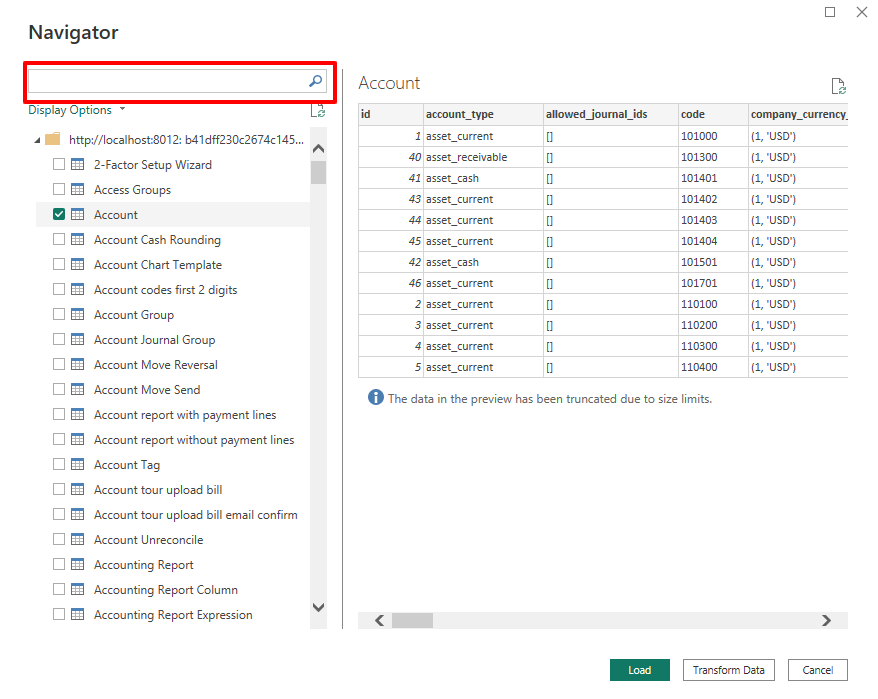Open the Display Options dropdown
This screenshot has width=878, height=699.
77,110
